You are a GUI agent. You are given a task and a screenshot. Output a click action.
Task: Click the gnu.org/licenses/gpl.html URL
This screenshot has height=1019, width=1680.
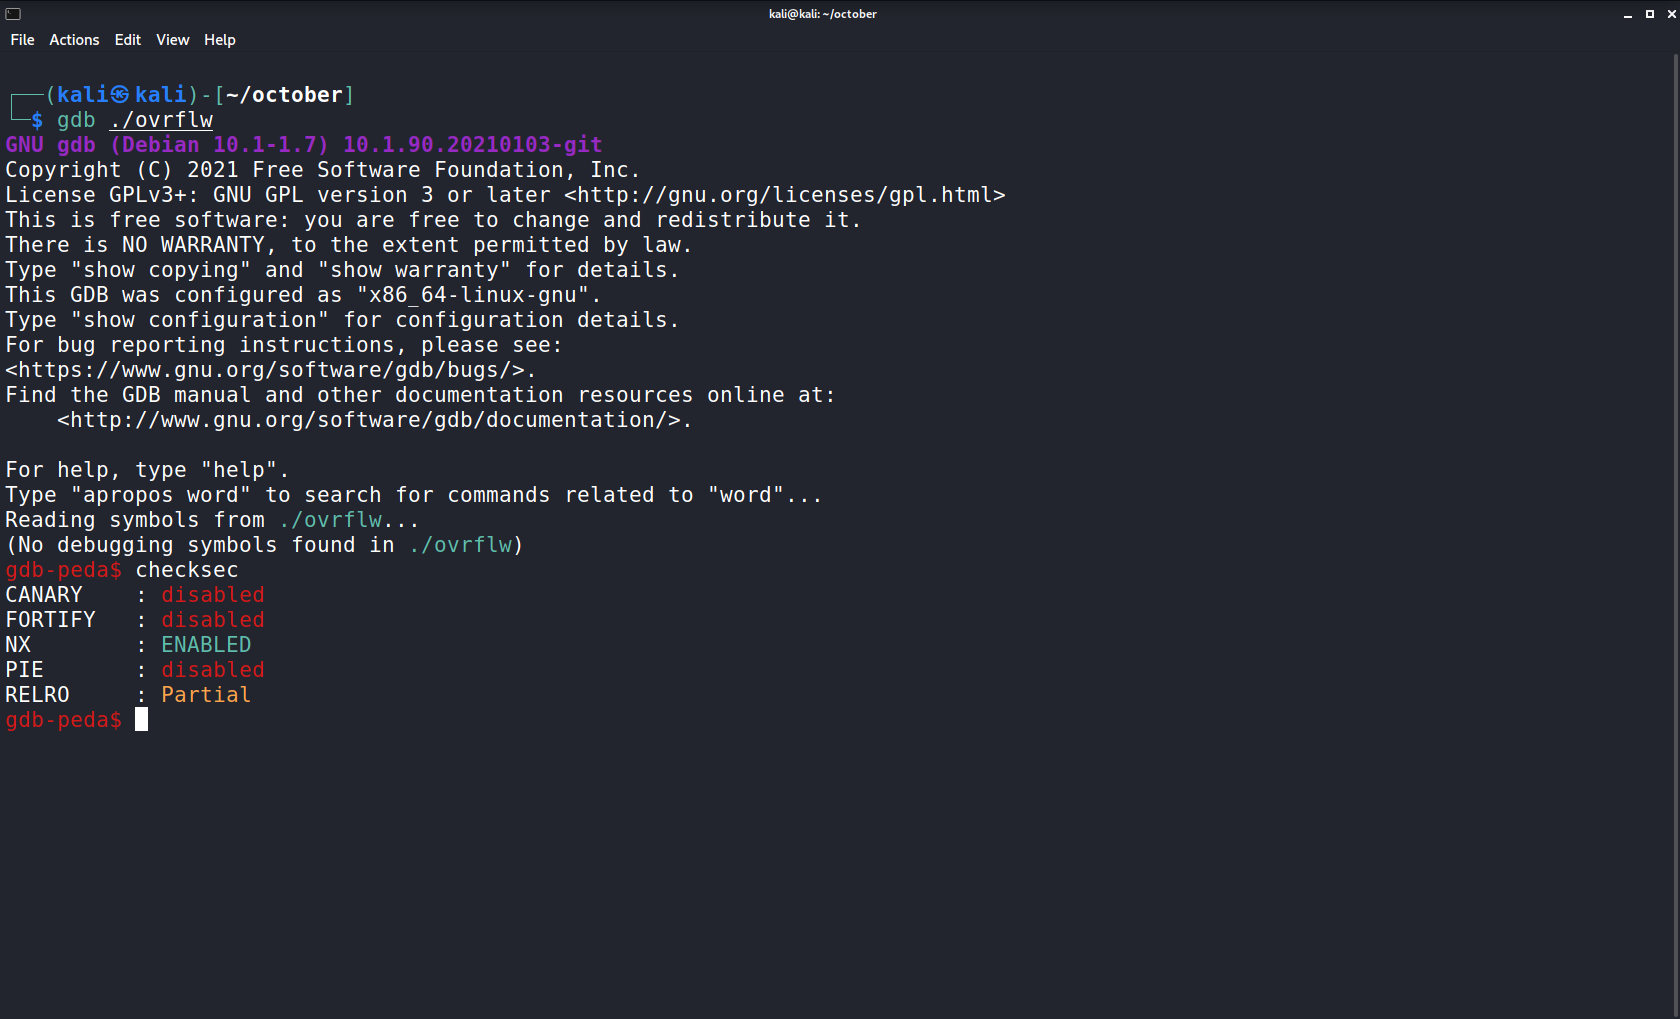[784, 195]
